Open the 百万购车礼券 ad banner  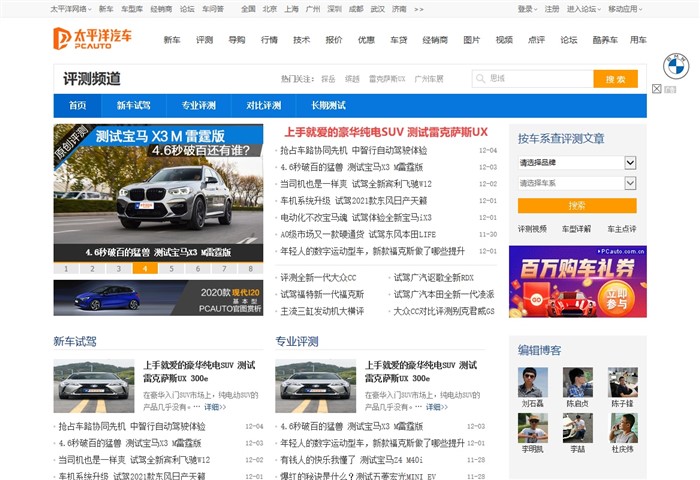tap(578, 281)
